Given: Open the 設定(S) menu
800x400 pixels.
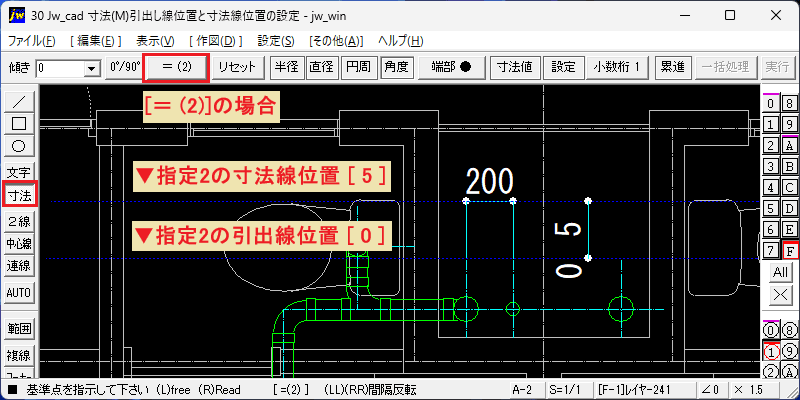Looking at the screenshot, I should [276, 41].
